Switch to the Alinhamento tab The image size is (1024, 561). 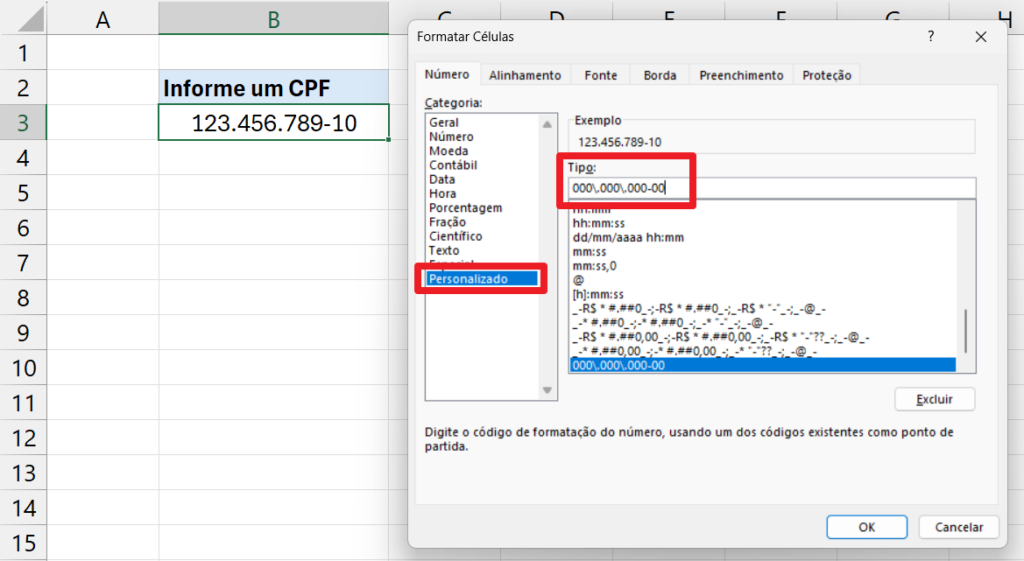[525, 75]
